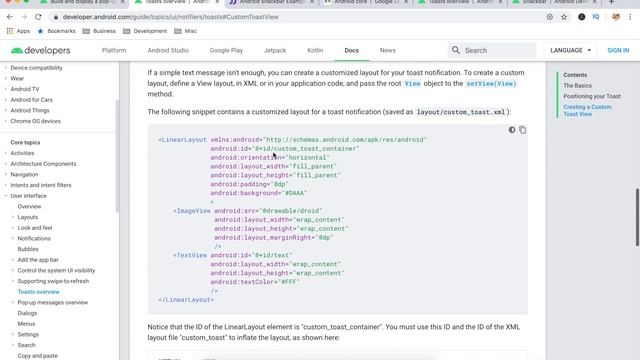Open Layouts in the sidebar
The height and width of the screenshot is (360, 640).
point(28,217)
